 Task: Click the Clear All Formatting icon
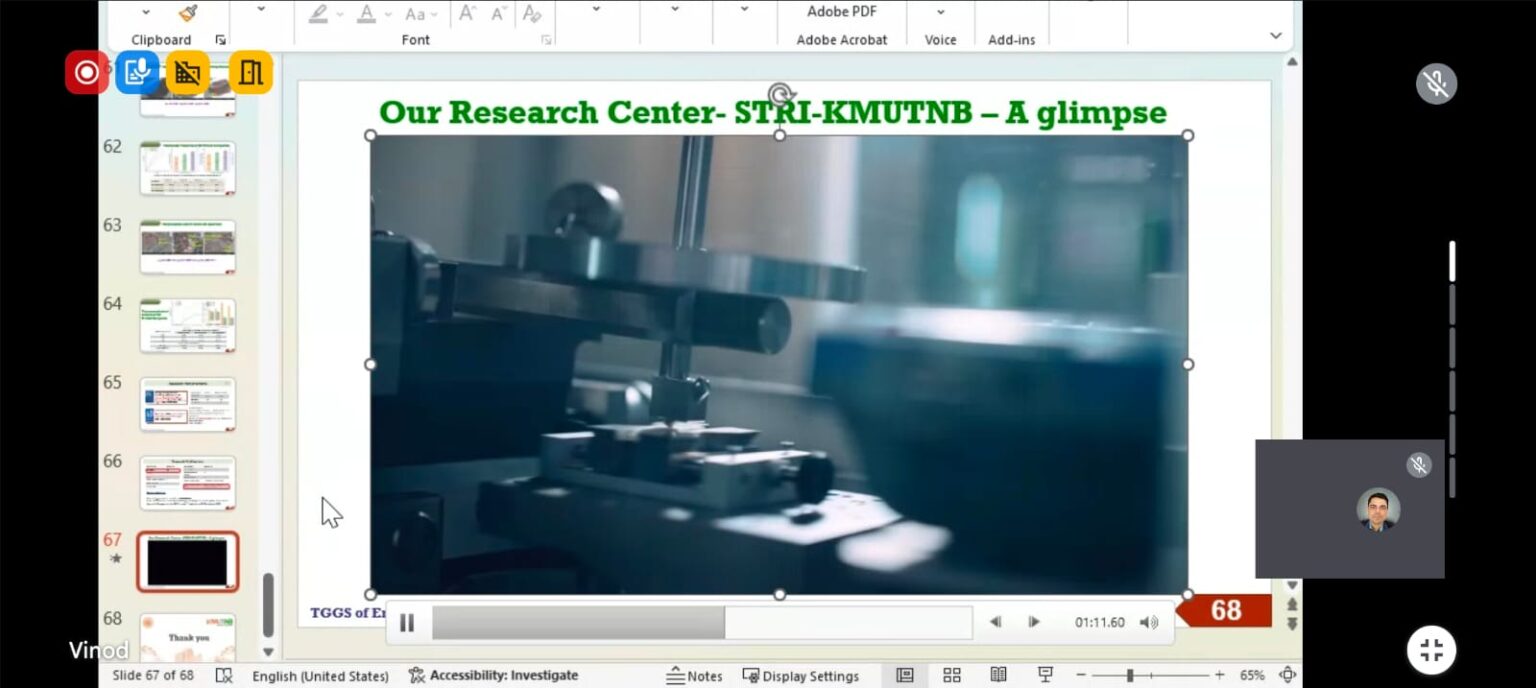[533, 13]
